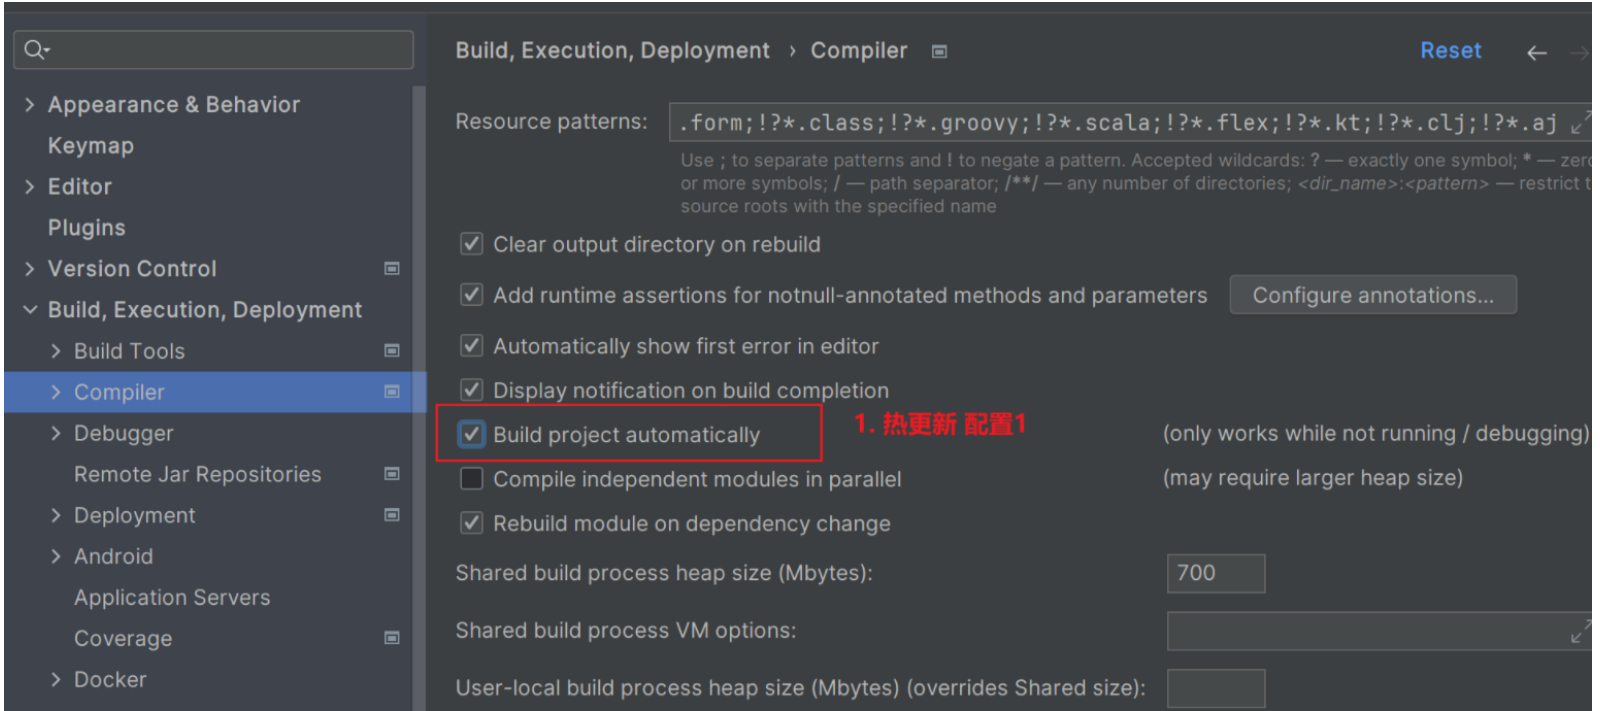Click the Configure annotations... button
Viewport: 1600px width, 711px height.
coord(1373,295)
